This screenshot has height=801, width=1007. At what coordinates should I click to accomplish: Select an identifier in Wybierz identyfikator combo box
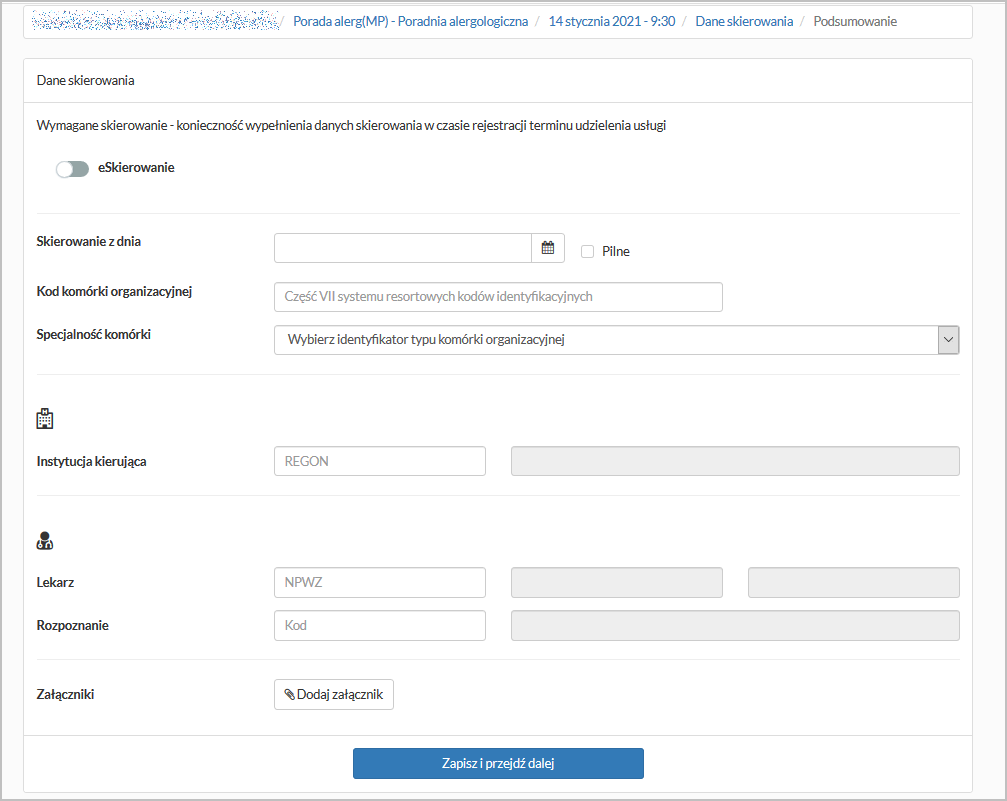(615, 340)
